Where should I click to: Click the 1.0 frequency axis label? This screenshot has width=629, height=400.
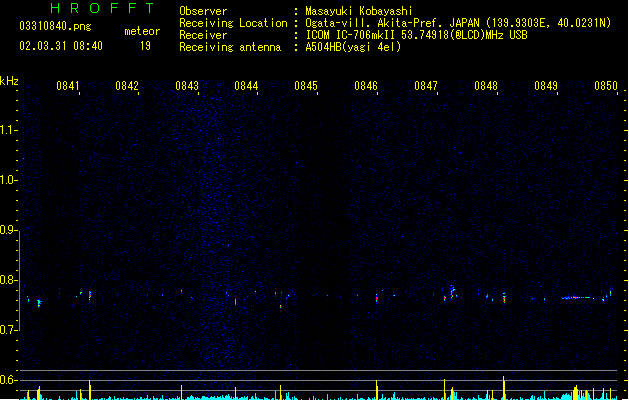click(x=8, y=180)
